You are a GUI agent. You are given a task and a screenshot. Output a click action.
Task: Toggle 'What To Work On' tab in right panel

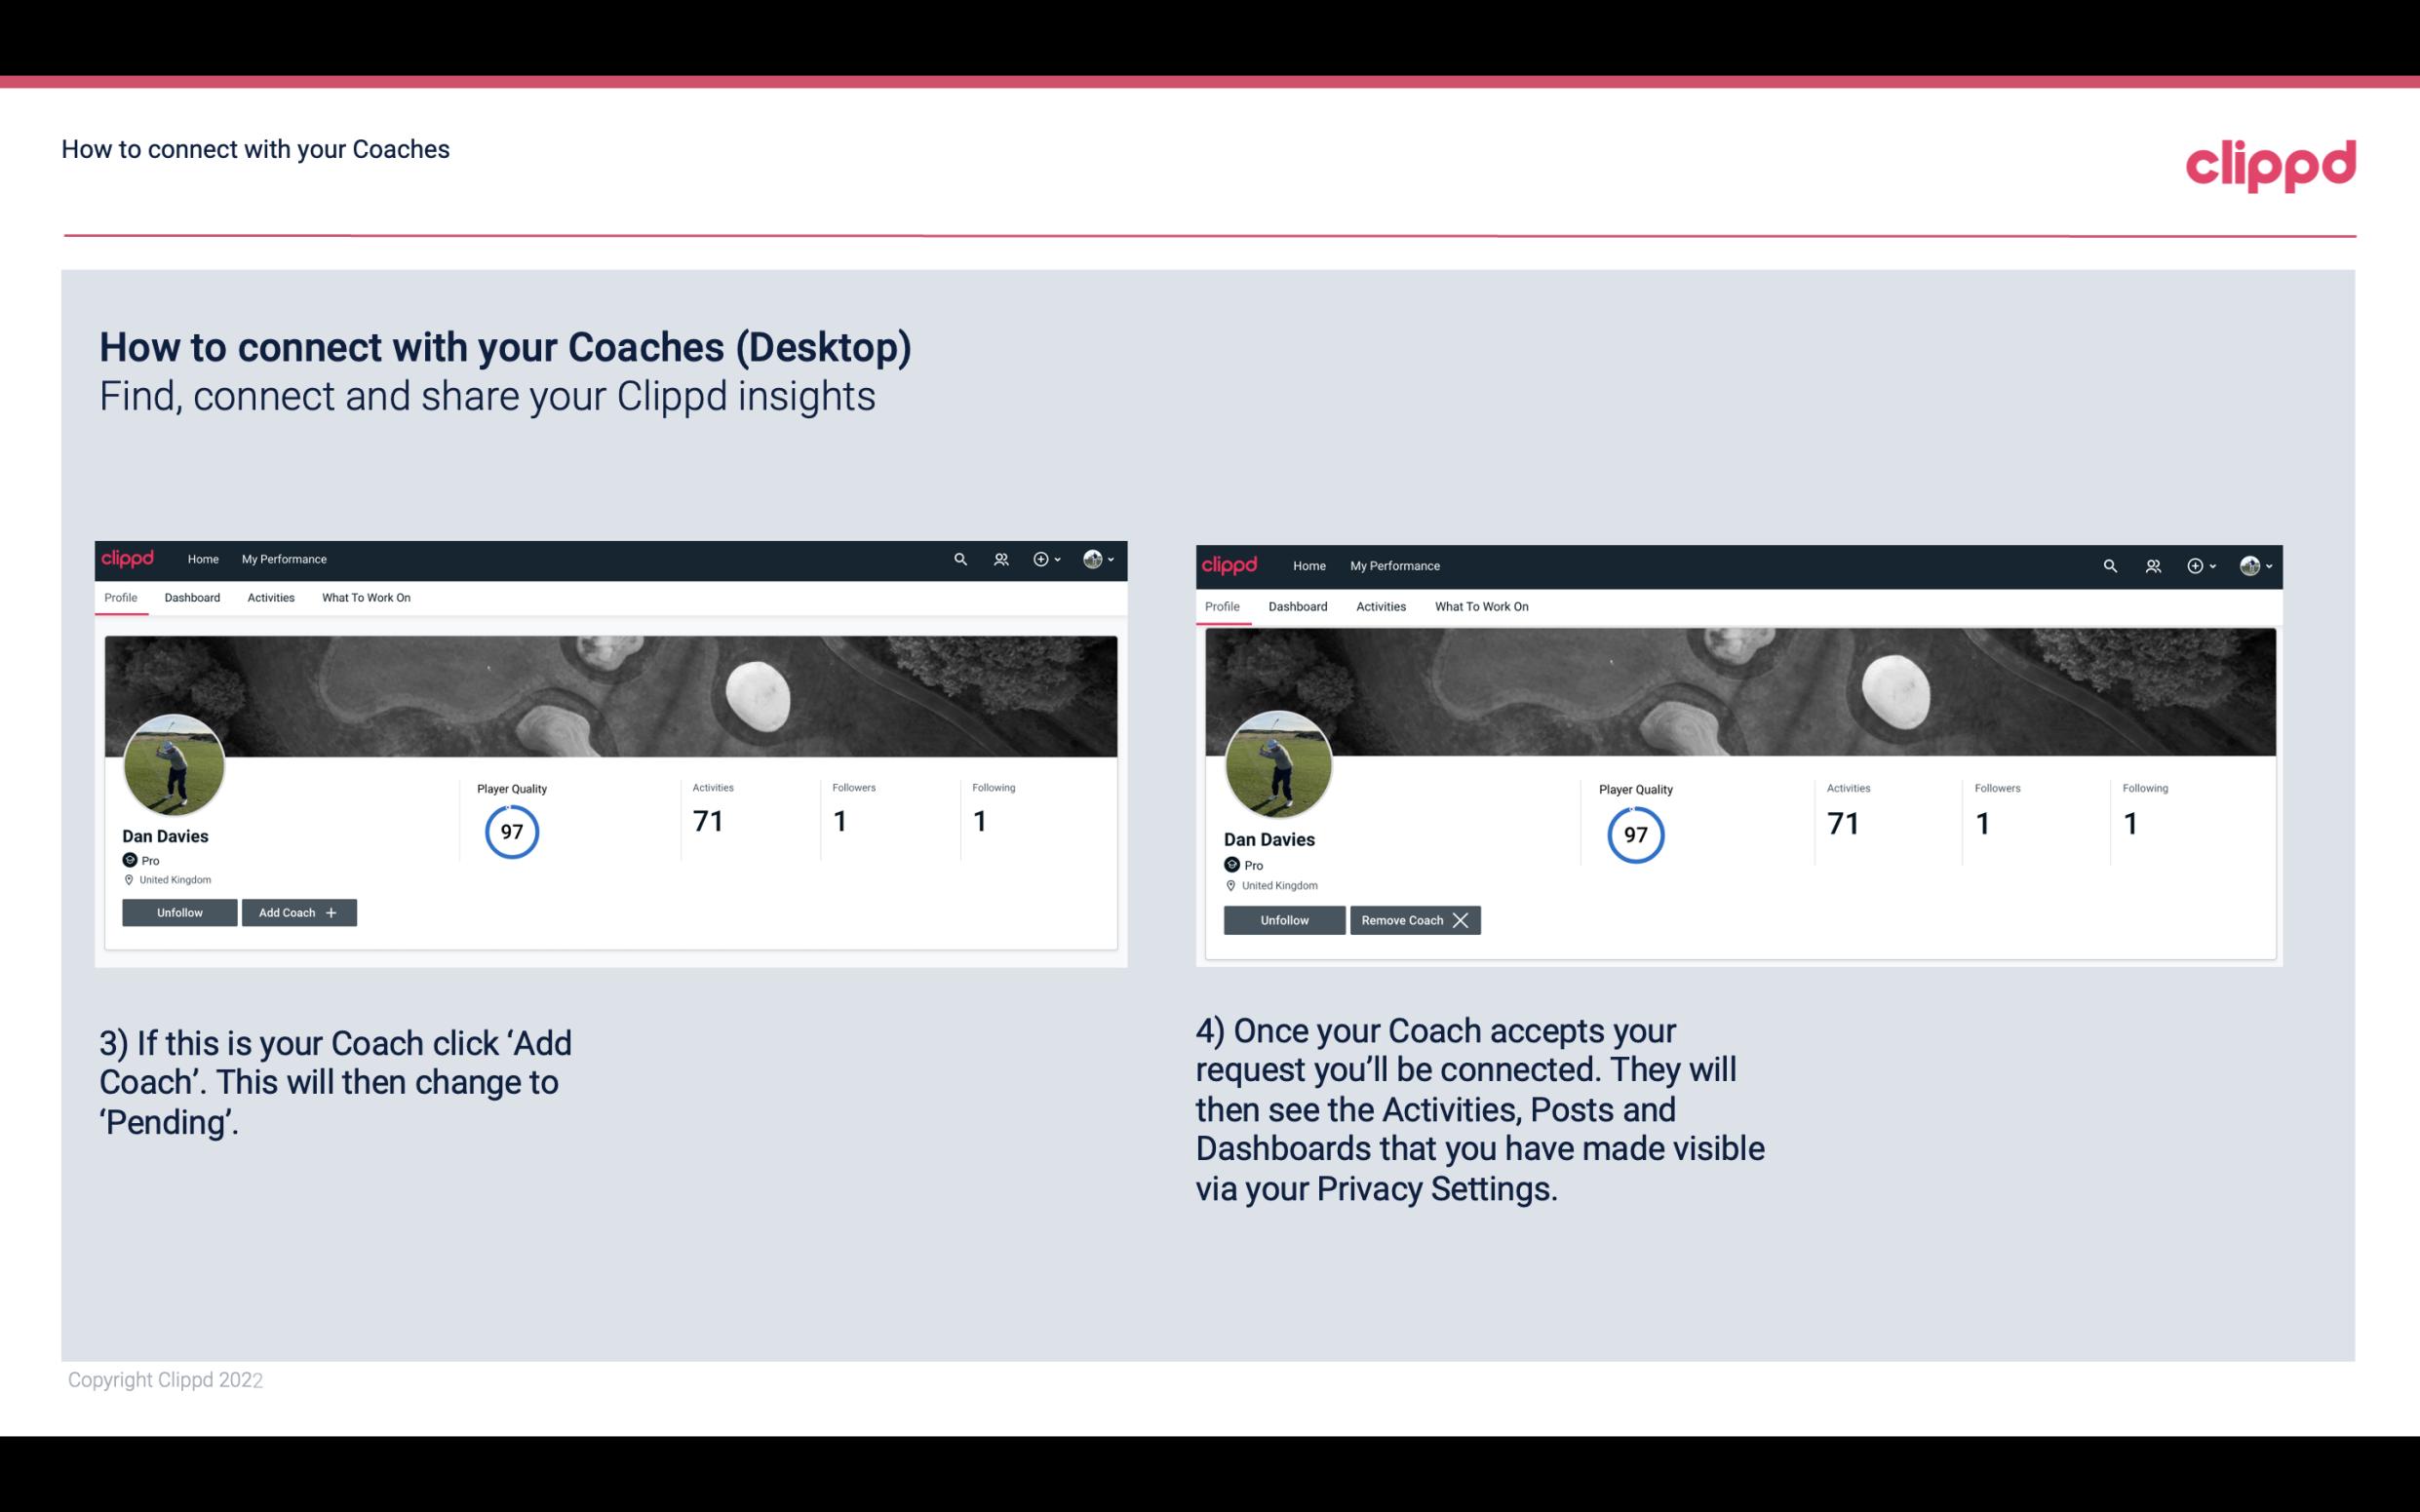click(1481, 604)
